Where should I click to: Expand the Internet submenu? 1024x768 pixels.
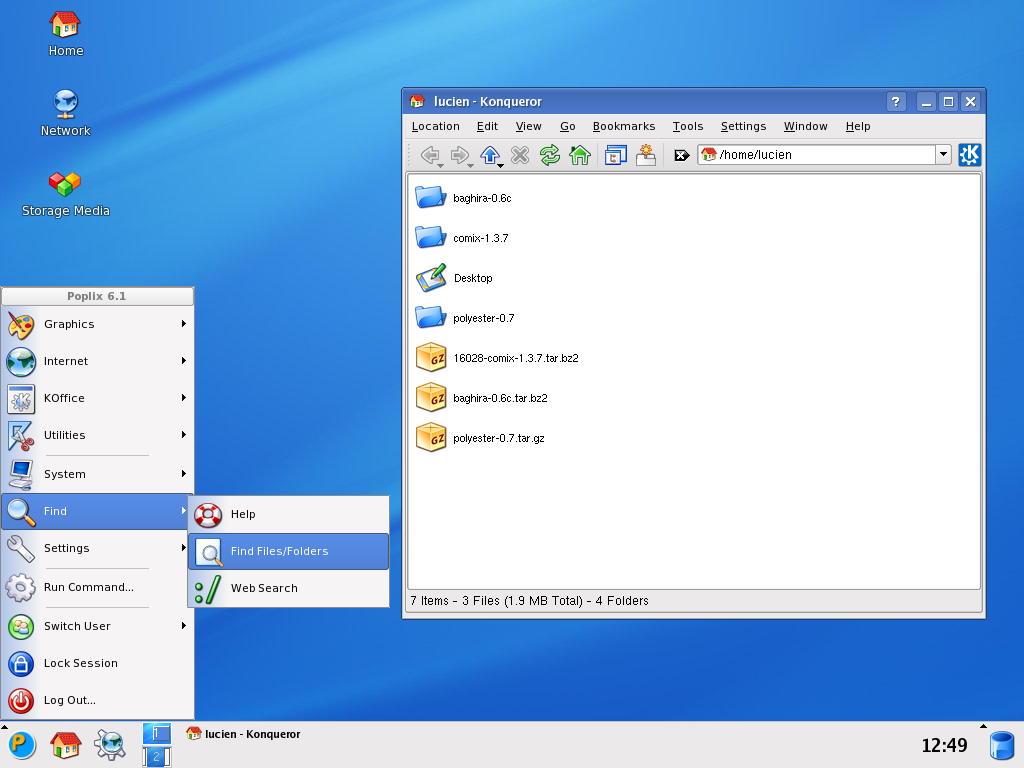coord(97,361)
